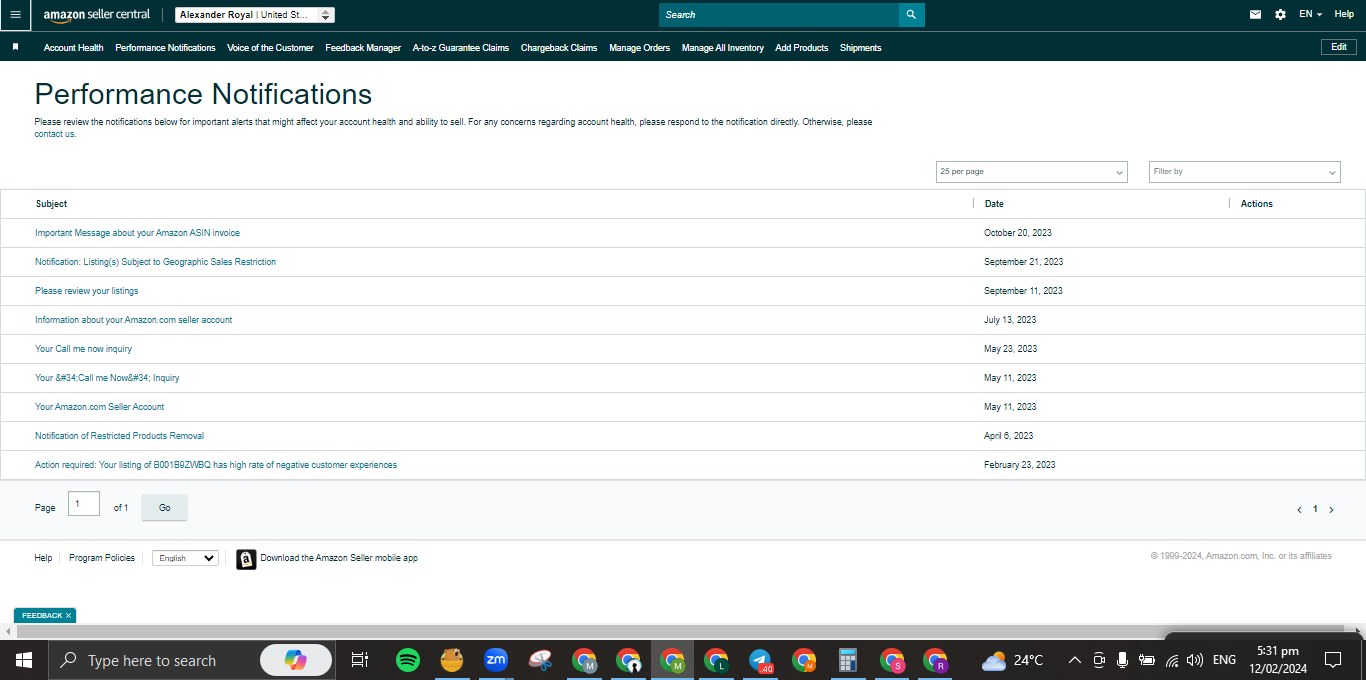Open Manage All Inventory
This screenshot has width=1366, height=680.
723,48
